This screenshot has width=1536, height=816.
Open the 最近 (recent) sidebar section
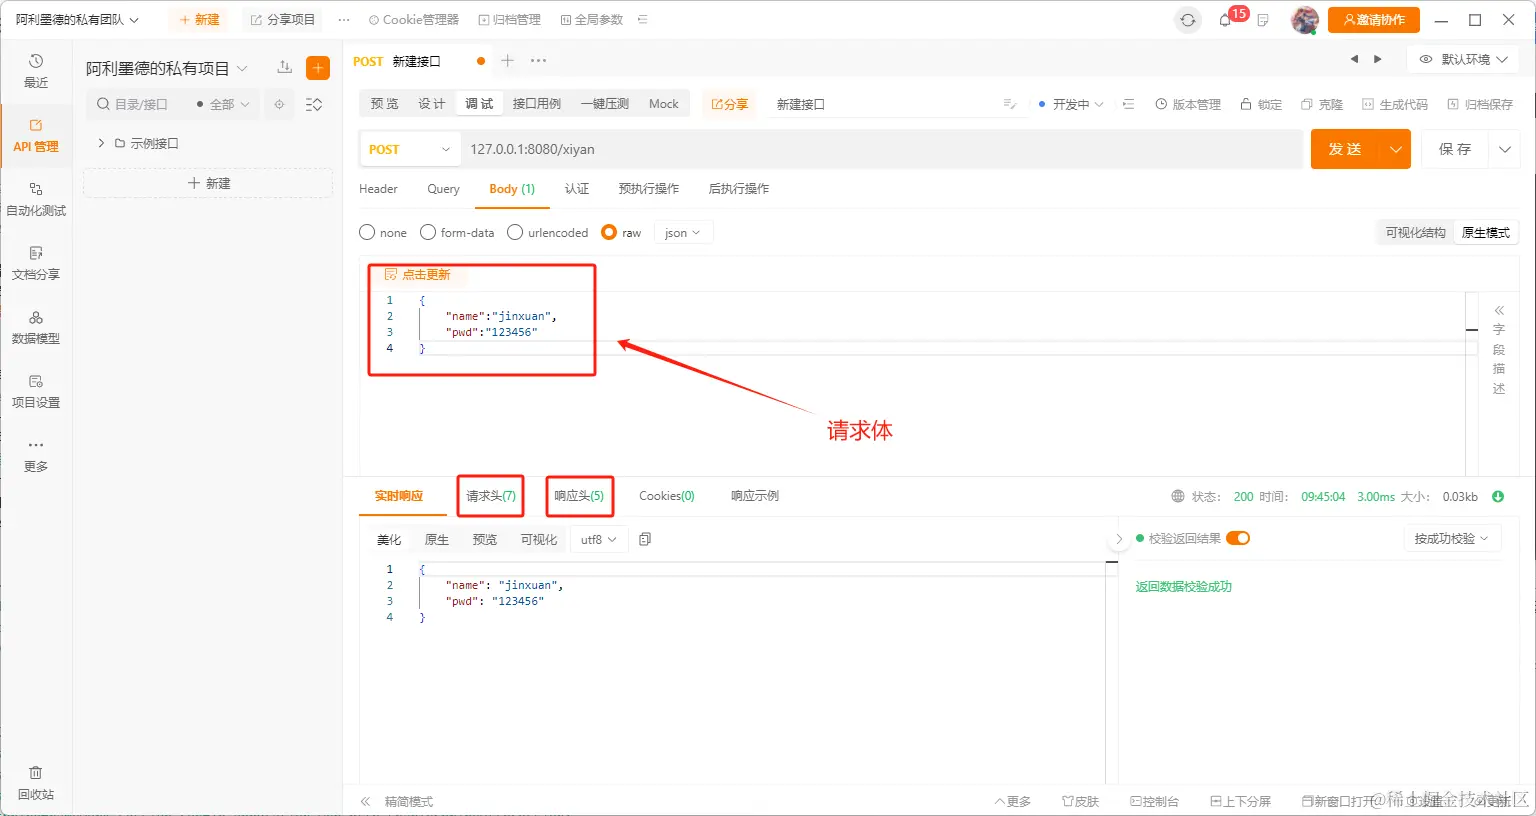(36, 71)
